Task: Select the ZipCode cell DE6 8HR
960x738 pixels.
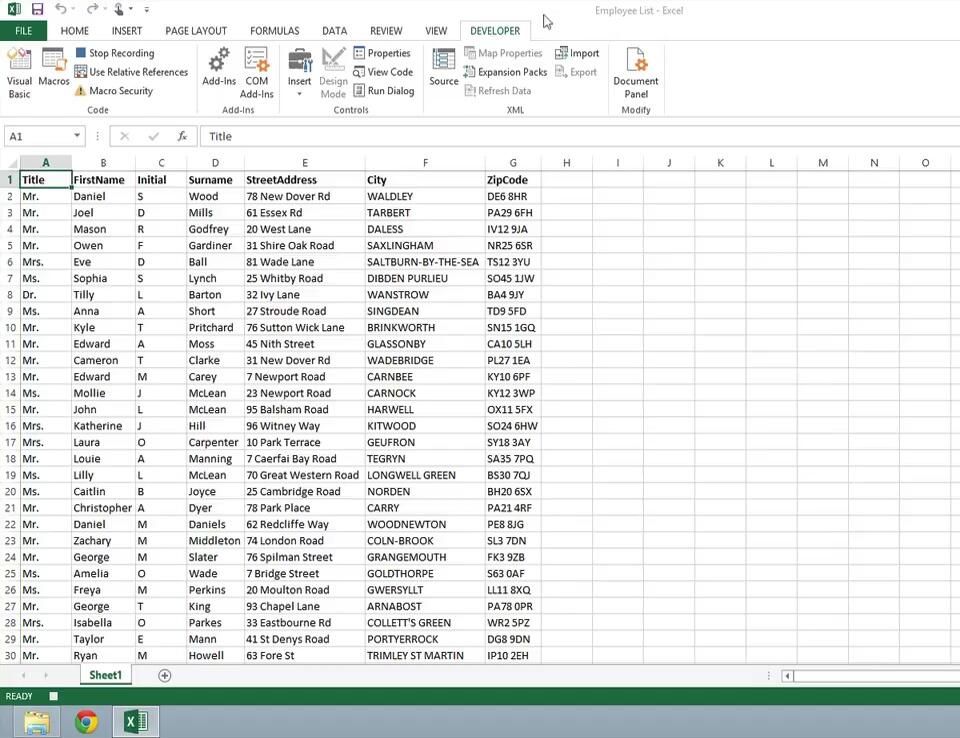Action: (513, 197)
